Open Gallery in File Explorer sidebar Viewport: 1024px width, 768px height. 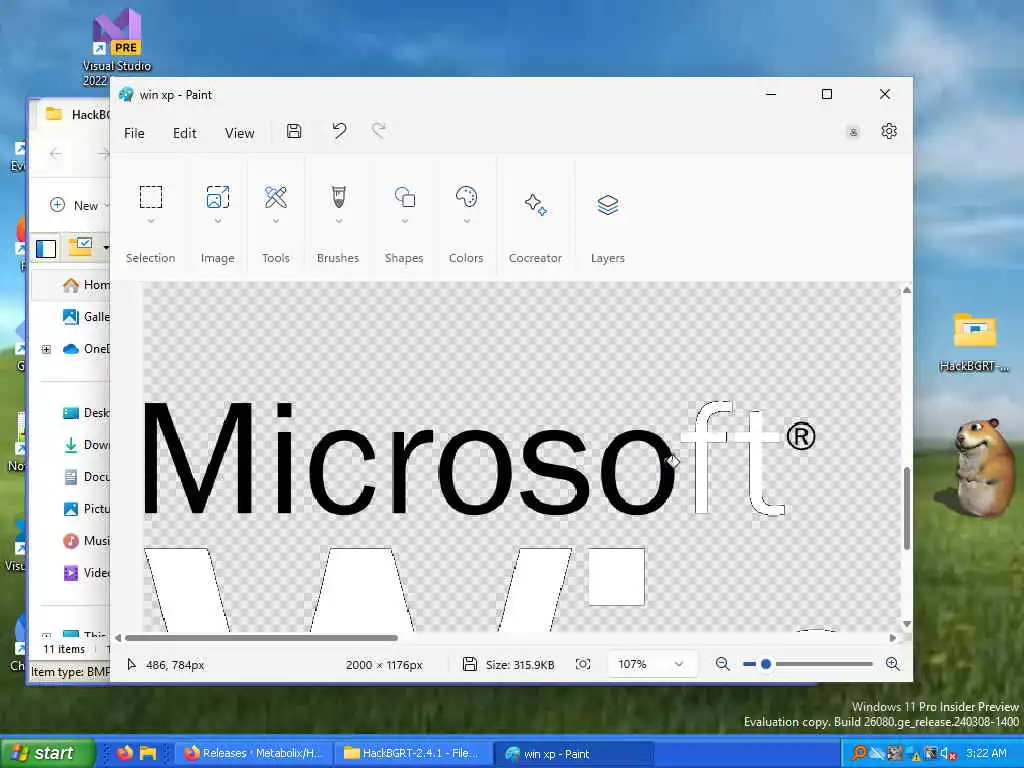click(87, 317)
